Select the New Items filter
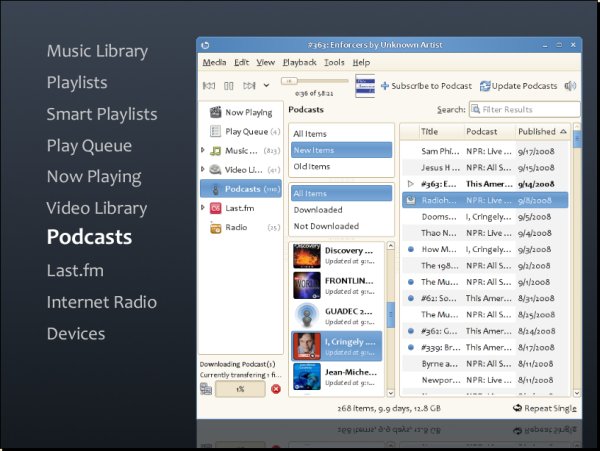Screen dimensions: 600x451 341,150
